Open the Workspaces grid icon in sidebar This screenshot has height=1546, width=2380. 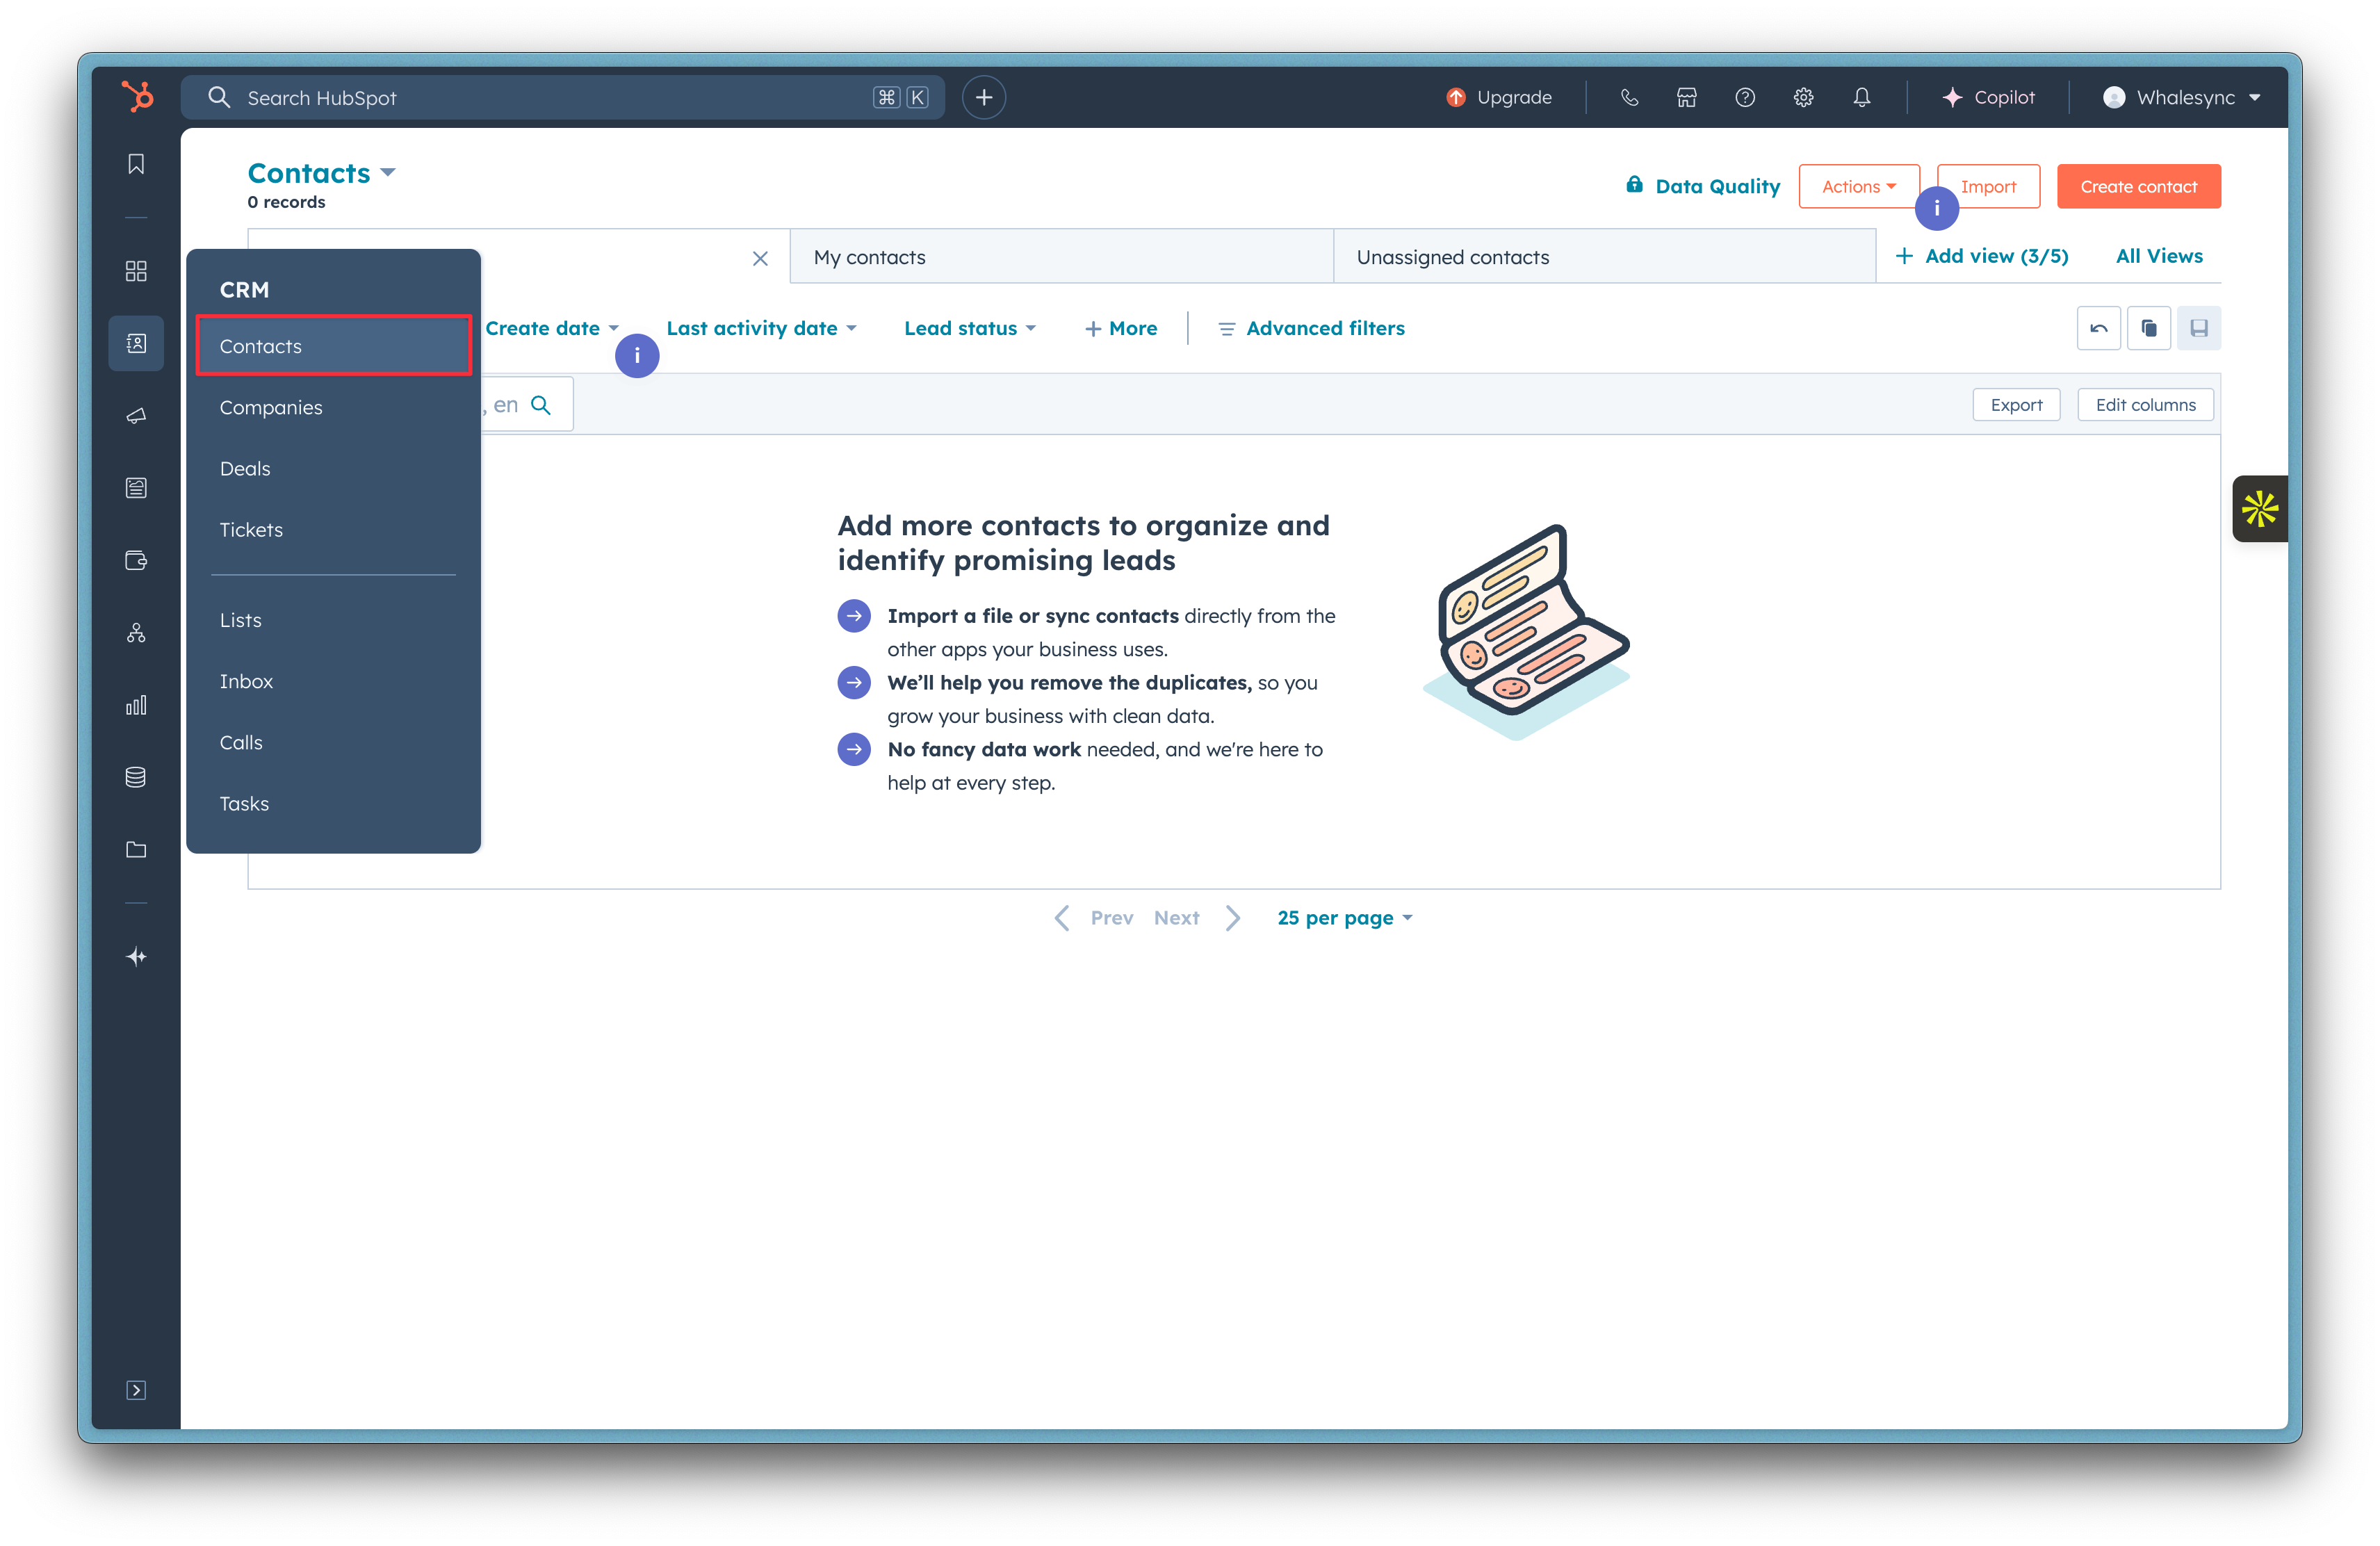pos(136,271)
